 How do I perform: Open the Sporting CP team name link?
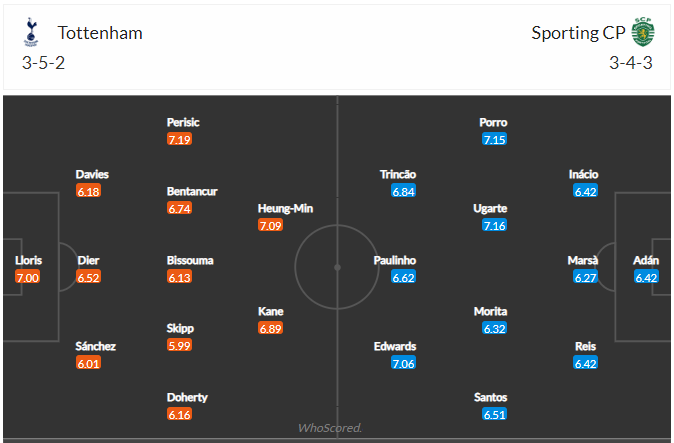pos(578,33)
